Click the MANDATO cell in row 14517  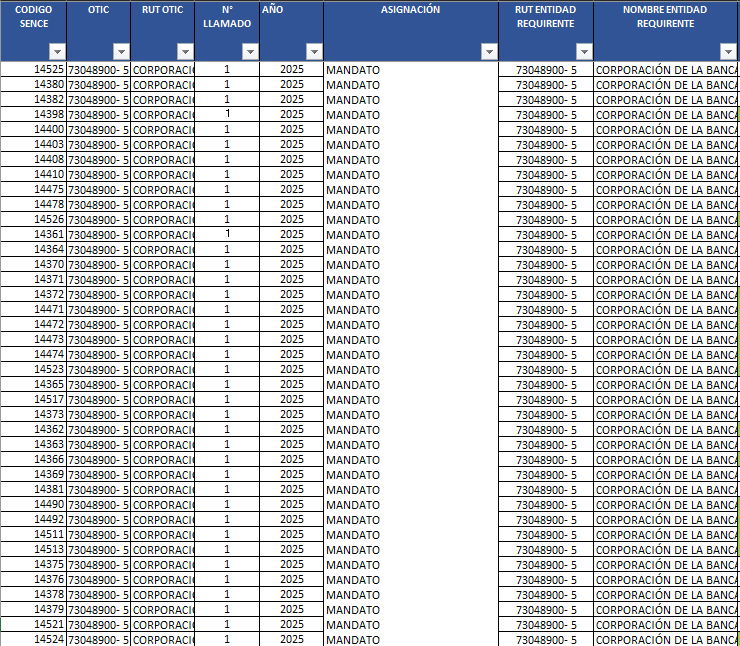click(410, 400)
